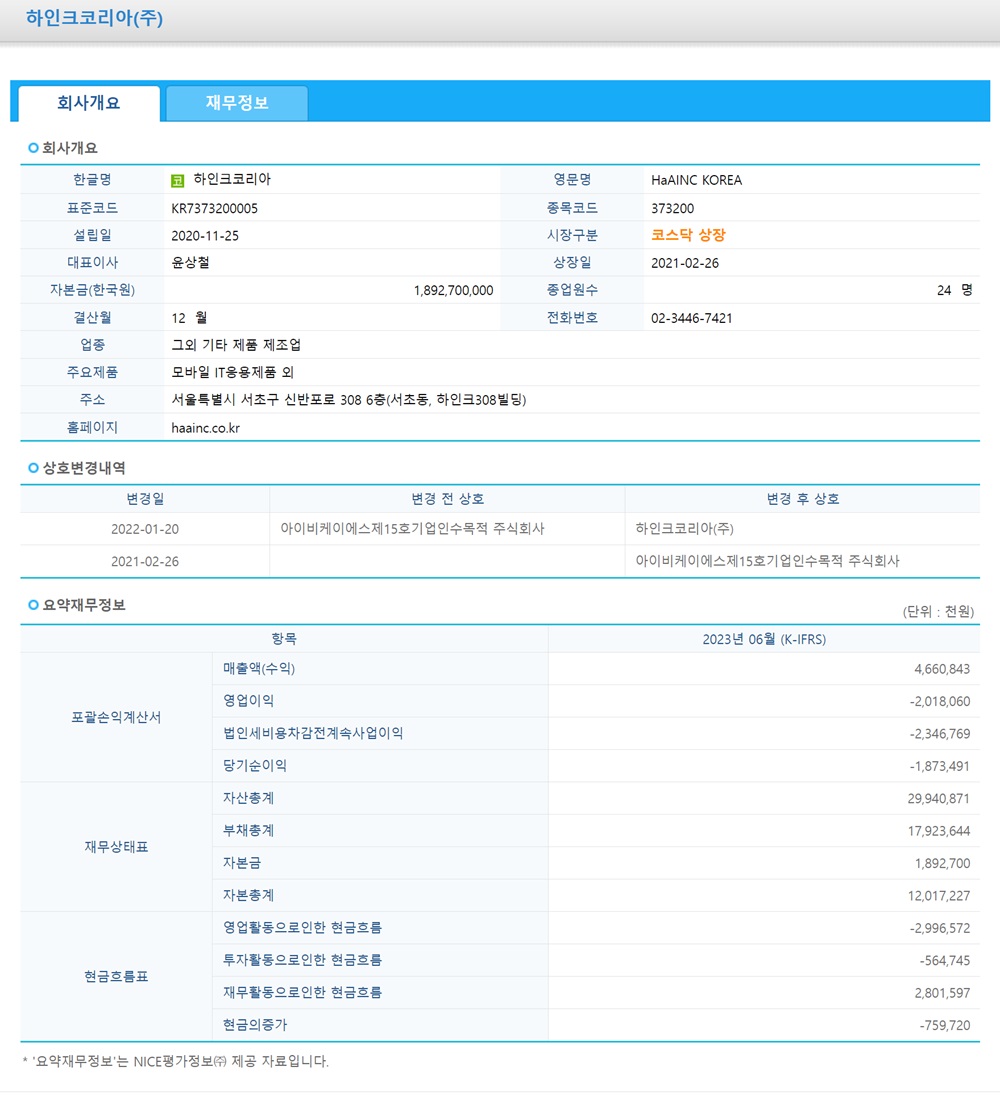Click the CEO name 윤상철
The height and width of the screenshot is (1096, 1000).
(190, 263)
